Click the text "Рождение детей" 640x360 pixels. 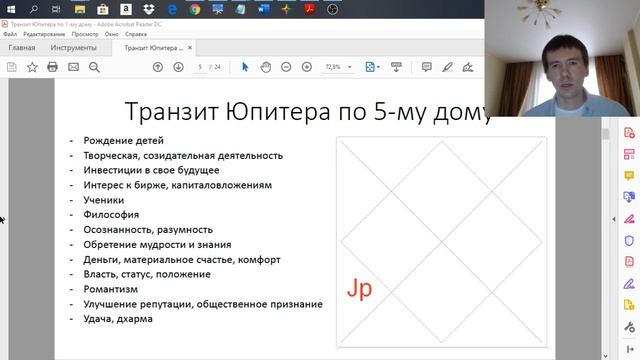(124, 140)
